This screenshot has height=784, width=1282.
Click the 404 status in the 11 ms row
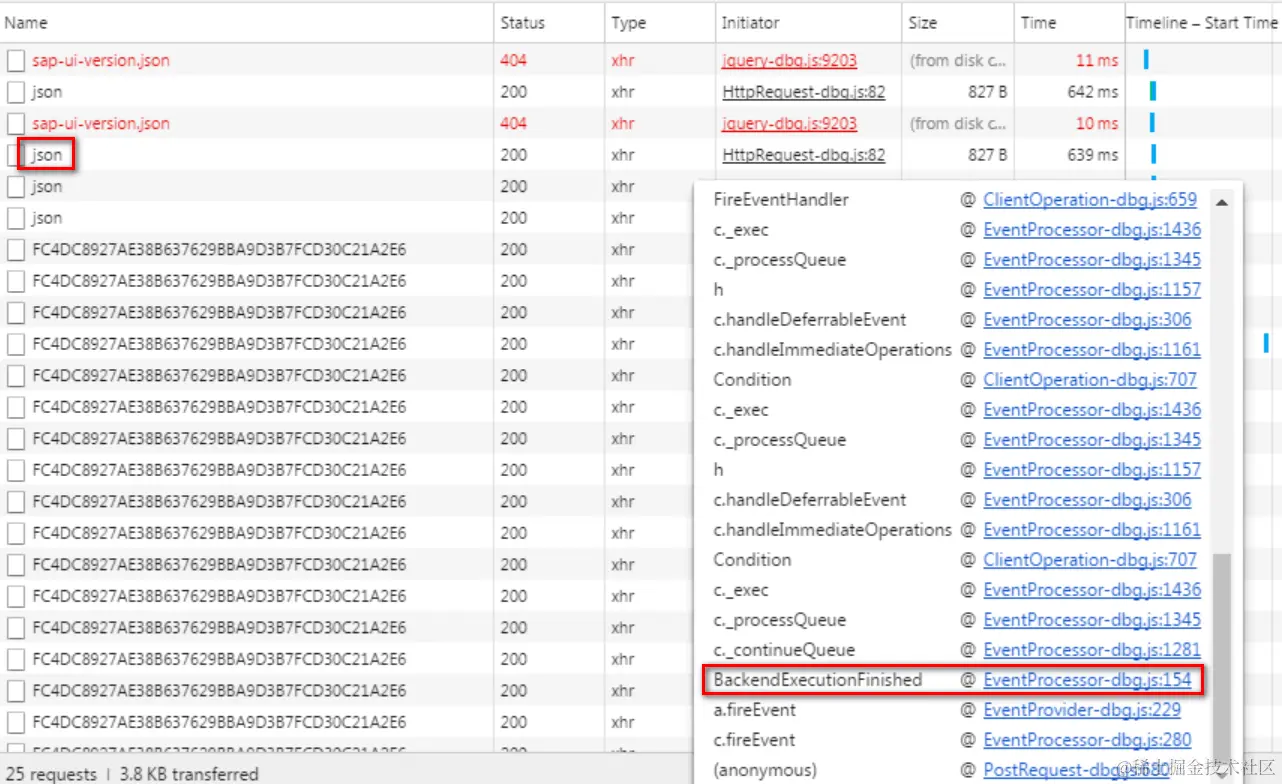[513, 60]
